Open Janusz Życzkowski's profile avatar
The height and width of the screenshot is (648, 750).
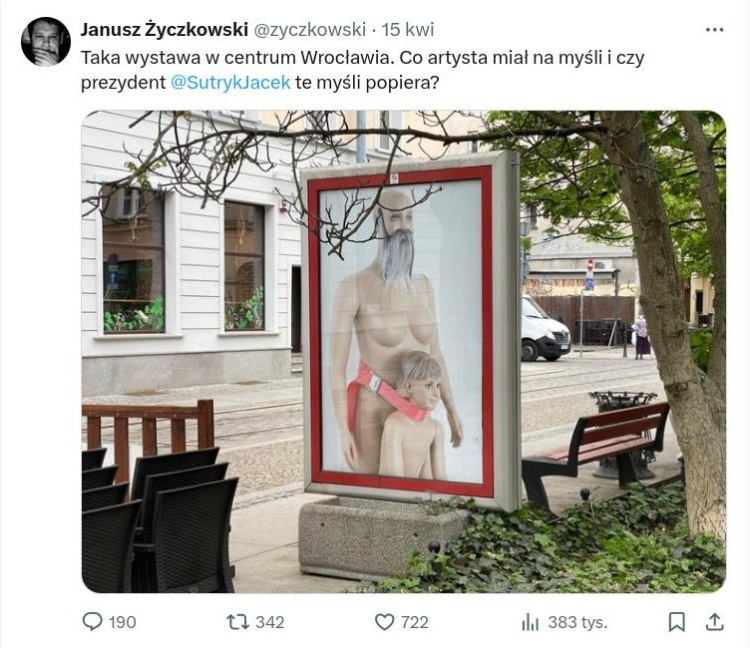point(46,42)
